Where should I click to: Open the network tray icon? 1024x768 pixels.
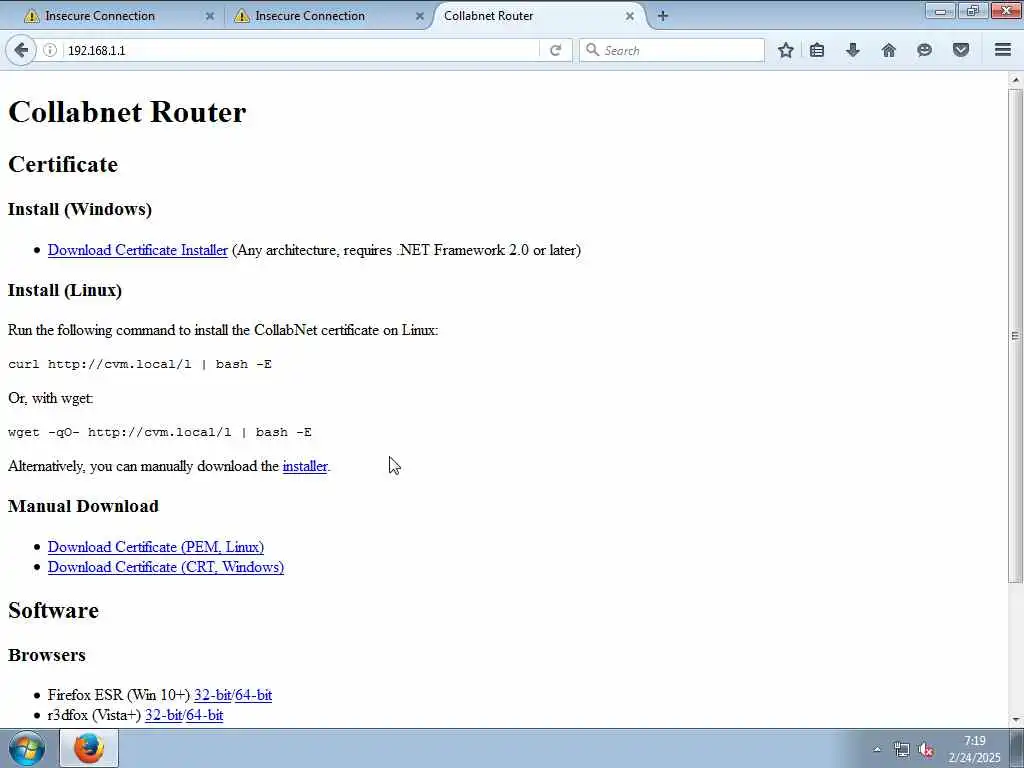point(902,750)
